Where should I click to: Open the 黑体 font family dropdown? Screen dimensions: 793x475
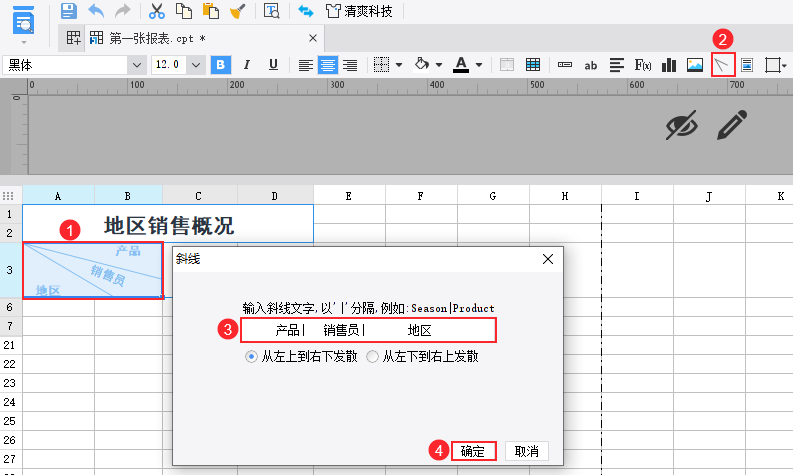(137, 65)
